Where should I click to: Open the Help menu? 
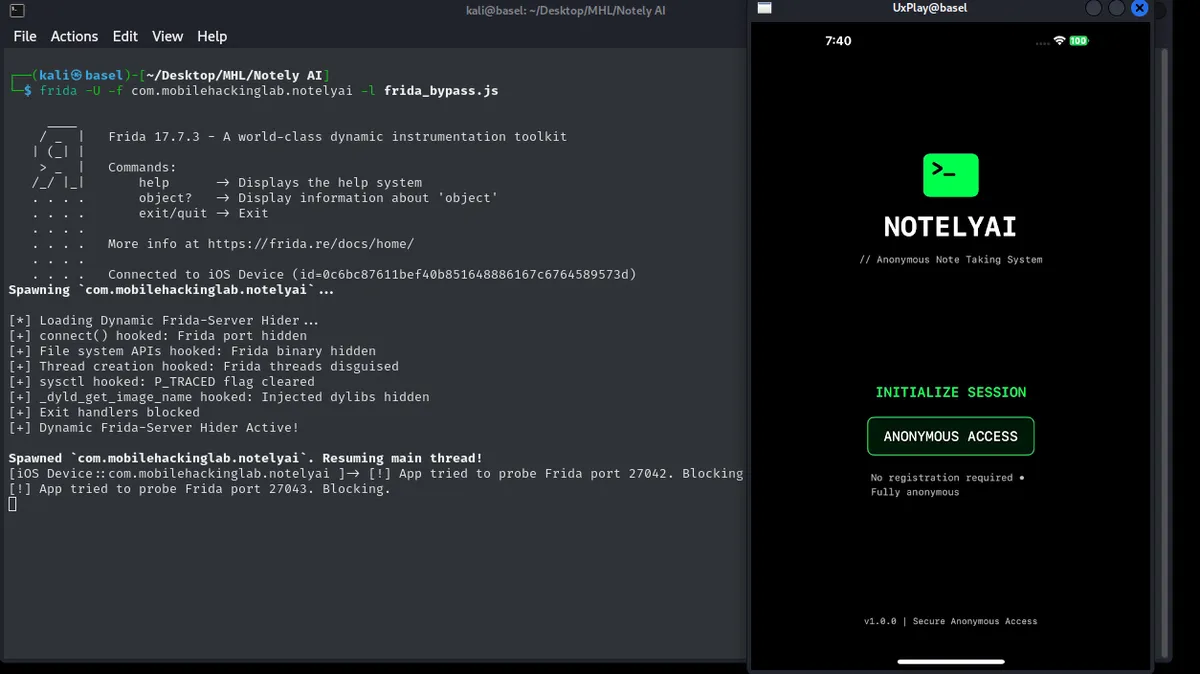[212, 36]
